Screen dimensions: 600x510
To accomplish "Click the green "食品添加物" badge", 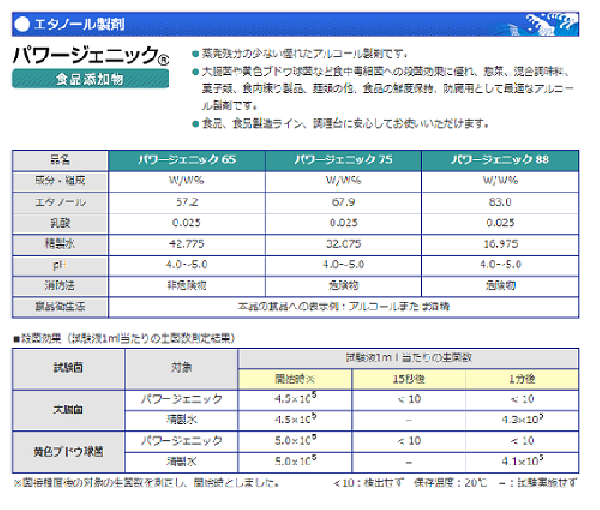I will 90,79.
